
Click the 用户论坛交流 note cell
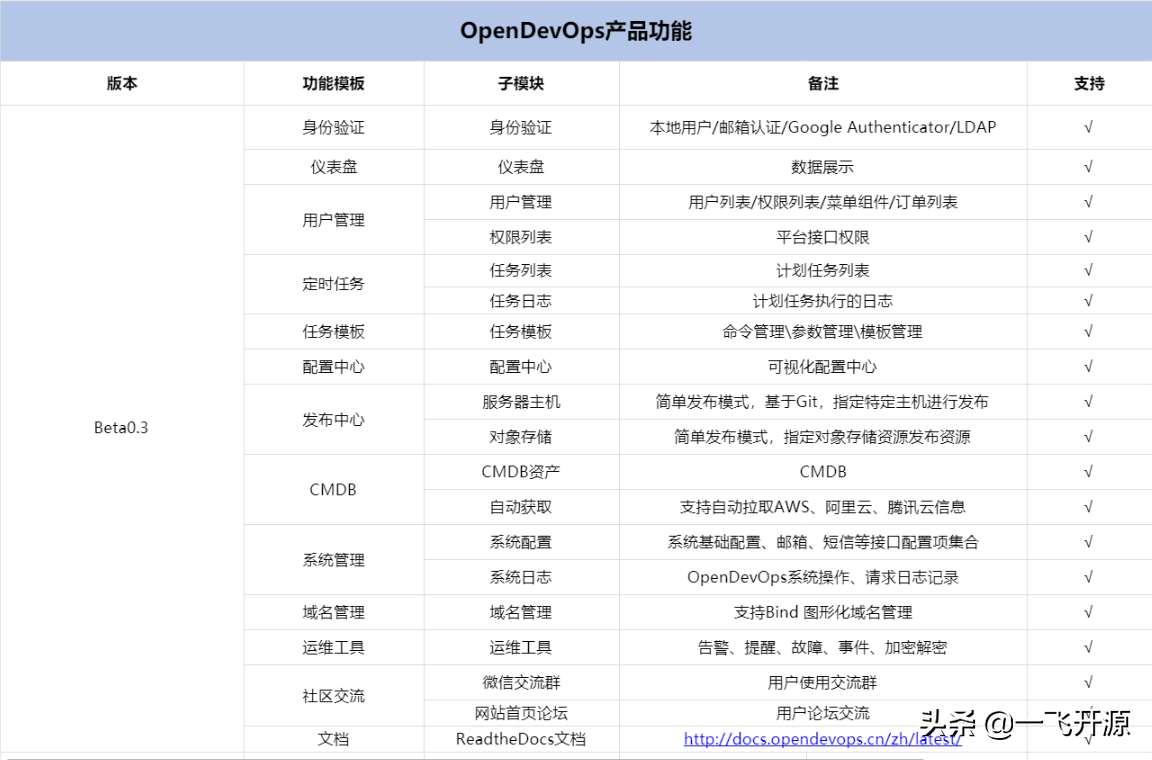coord(823,713)
